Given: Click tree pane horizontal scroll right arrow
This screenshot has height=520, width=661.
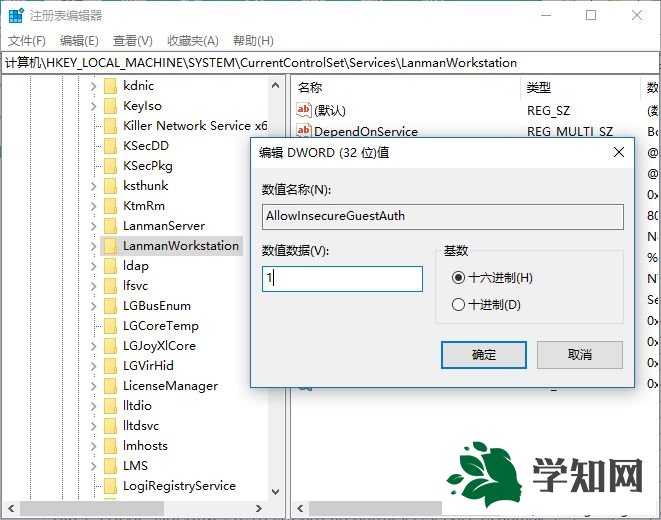Looking at the screenshot, I should pyautogui.click(x=259, y=509).
